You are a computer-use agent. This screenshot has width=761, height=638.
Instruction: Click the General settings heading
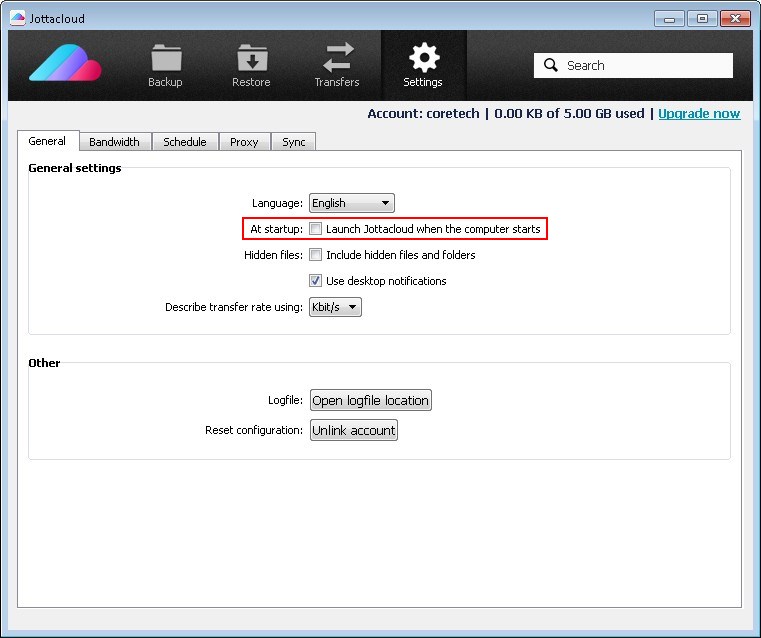[x=75, y=168]
